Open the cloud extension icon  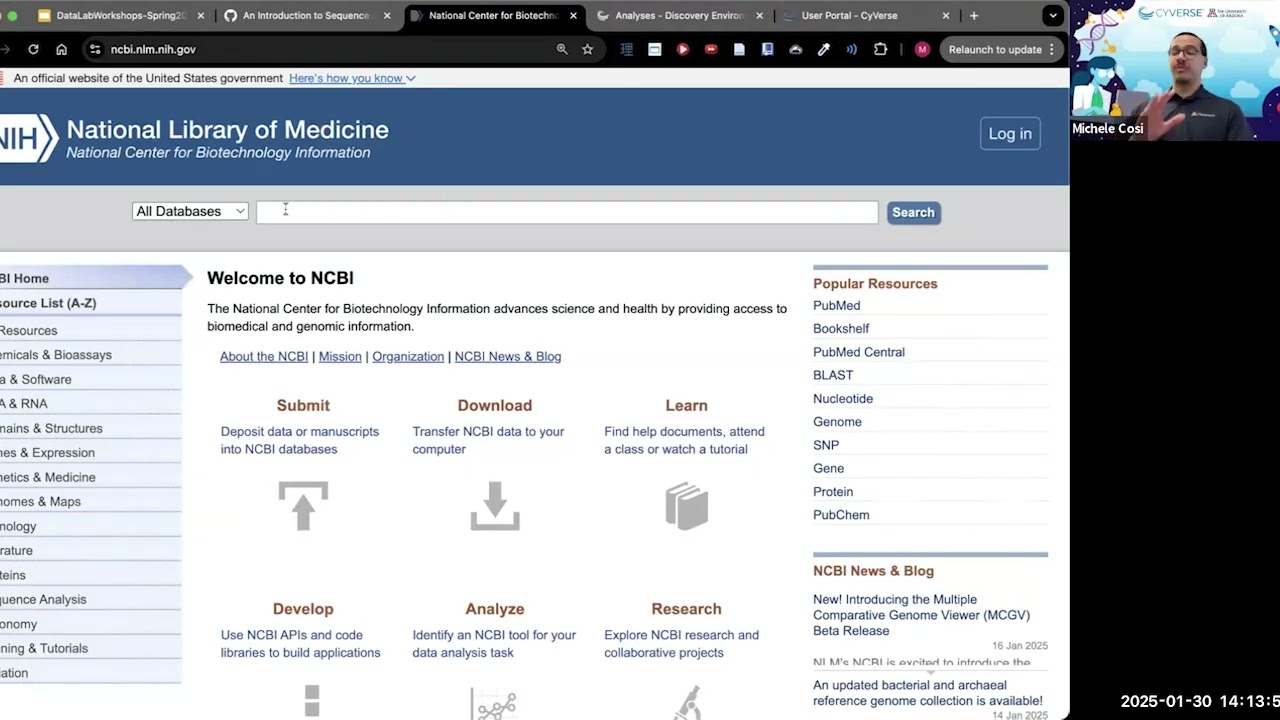point(796,49)
